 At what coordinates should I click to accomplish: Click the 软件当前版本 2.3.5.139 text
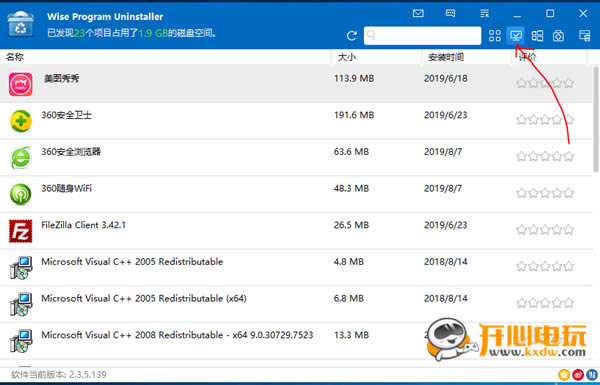pos(59,375)
